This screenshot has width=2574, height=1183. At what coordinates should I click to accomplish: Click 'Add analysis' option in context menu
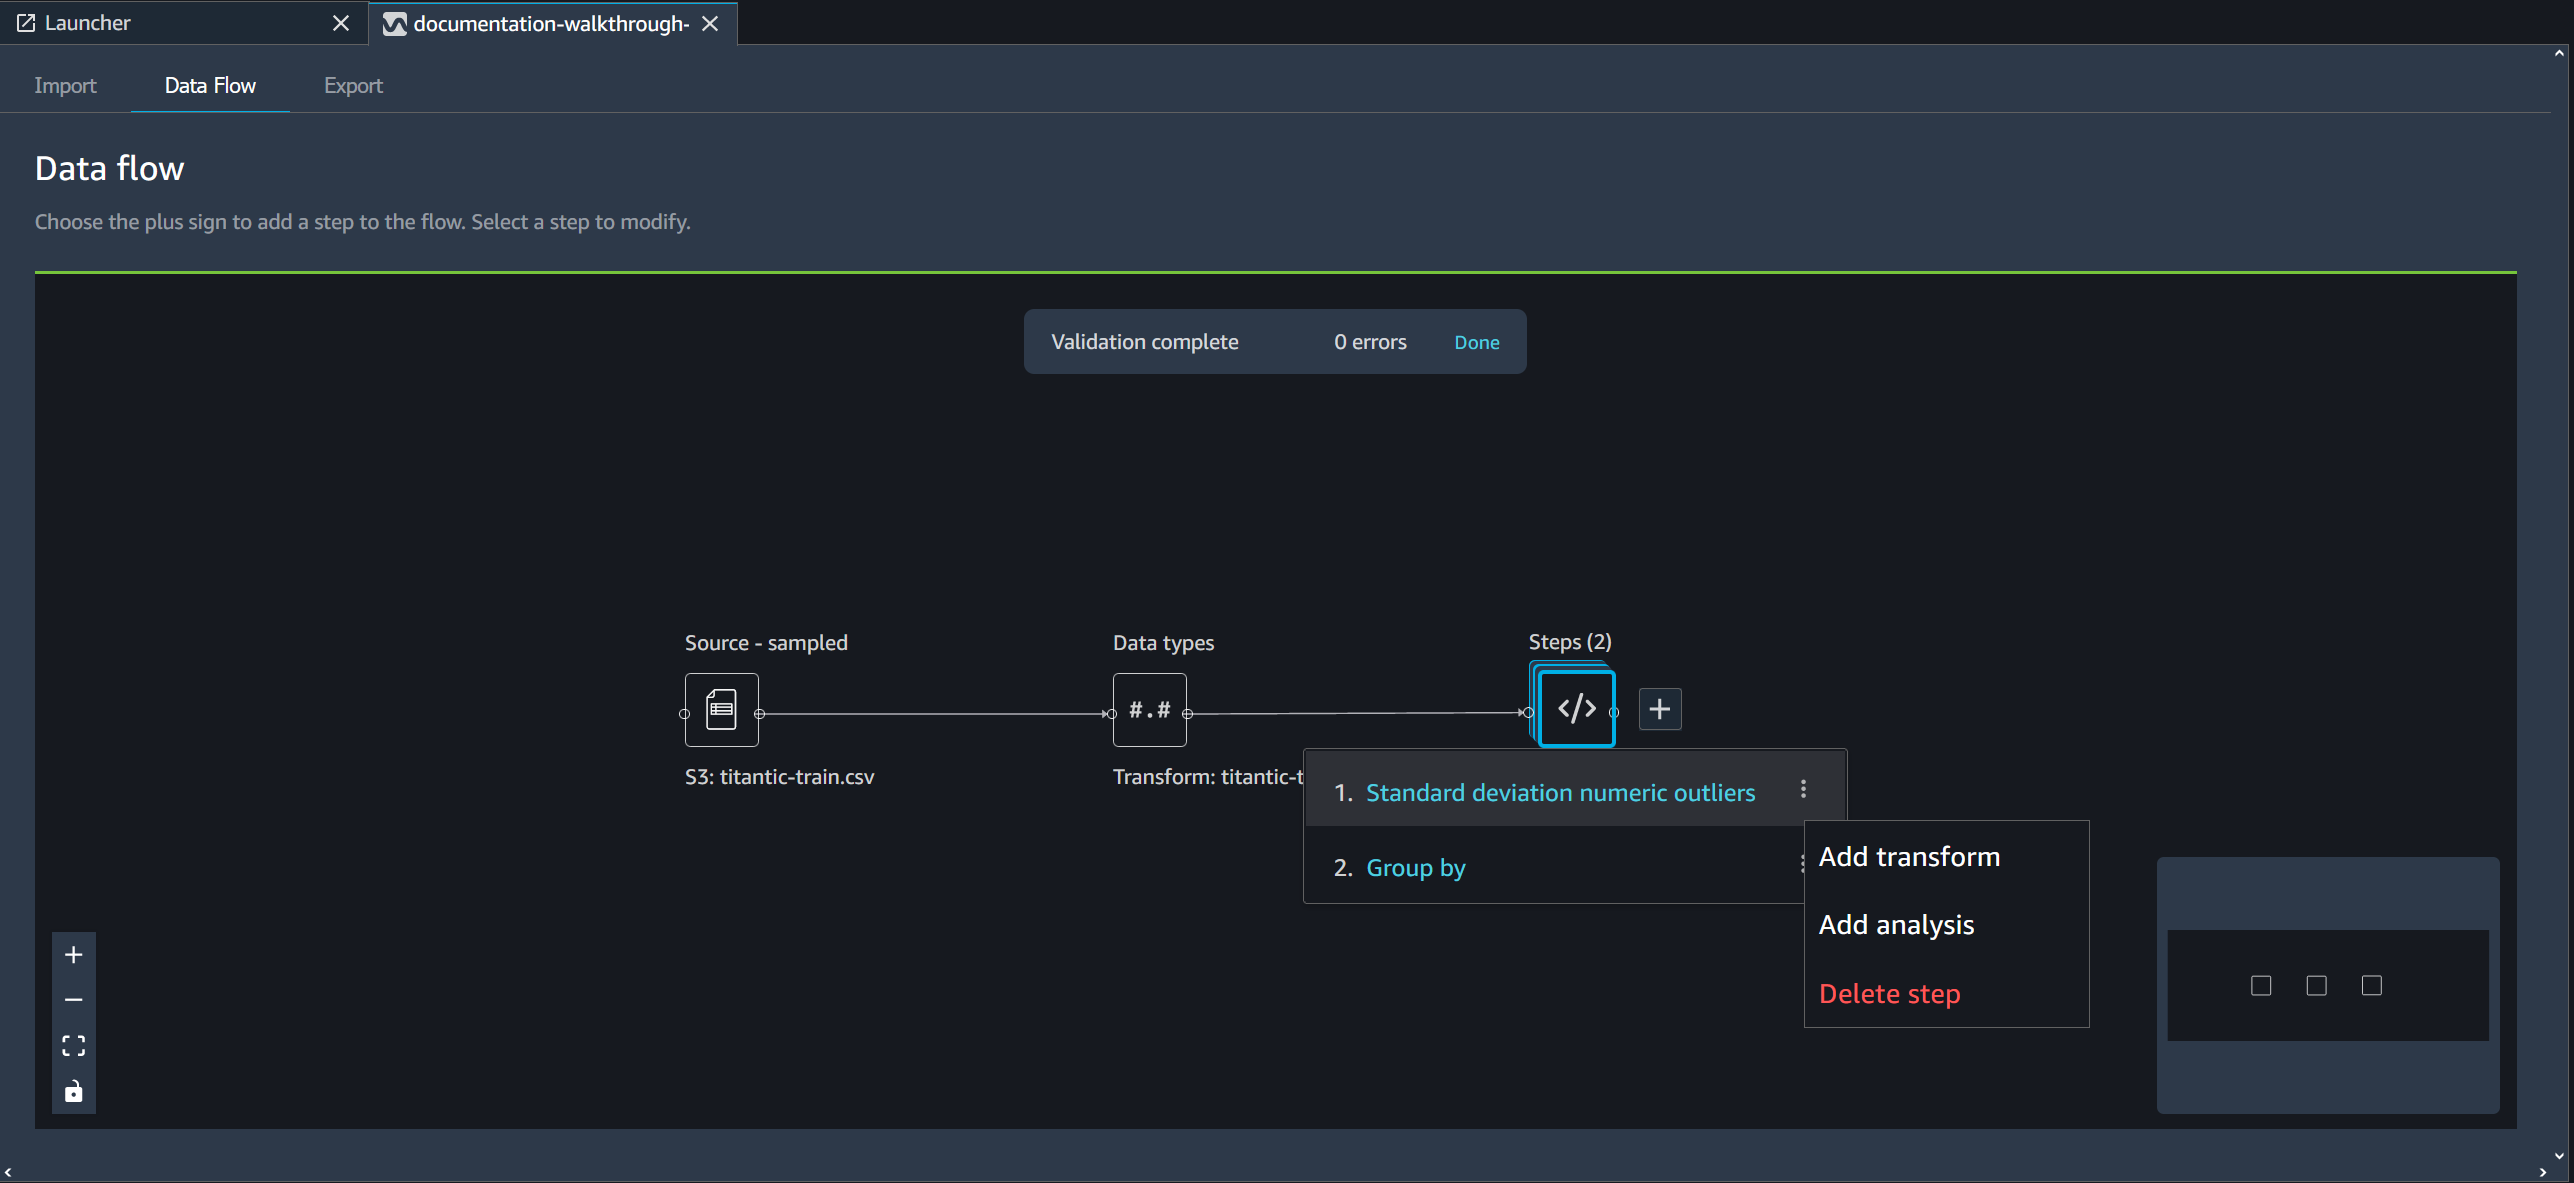pyautogui.click(x=1896, y=924)
